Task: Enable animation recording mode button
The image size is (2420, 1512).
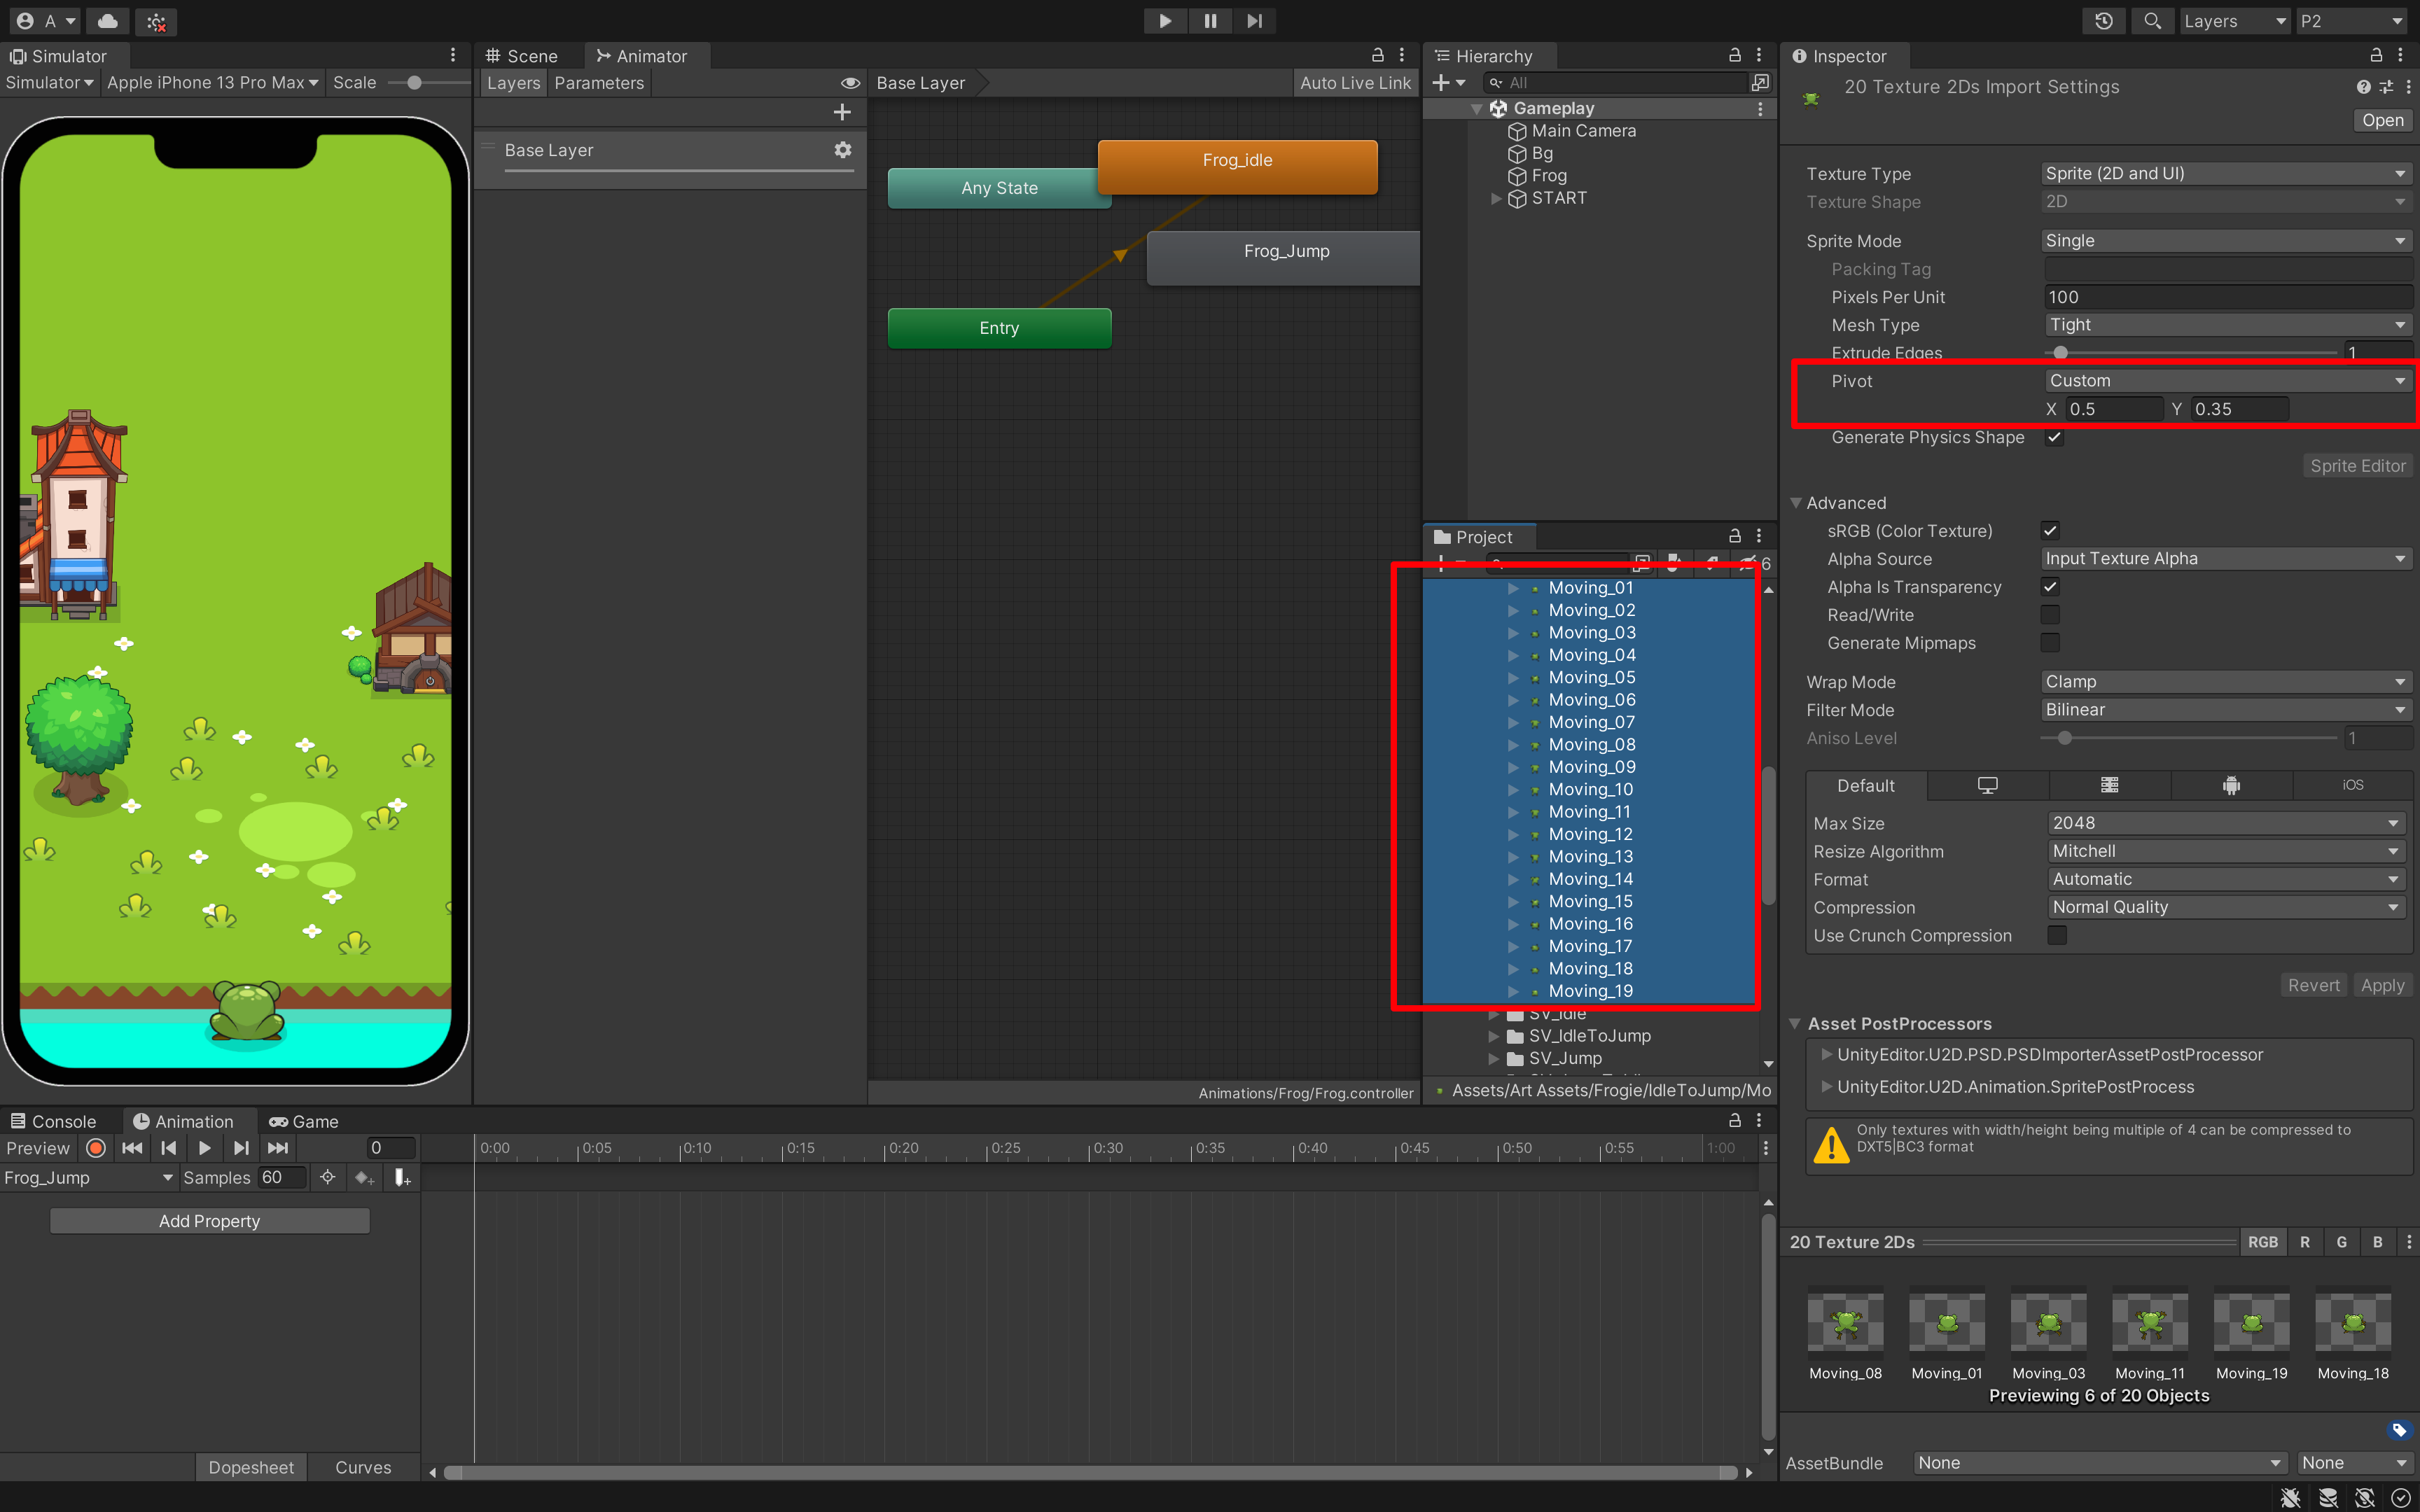Action: click(96, 1148)
